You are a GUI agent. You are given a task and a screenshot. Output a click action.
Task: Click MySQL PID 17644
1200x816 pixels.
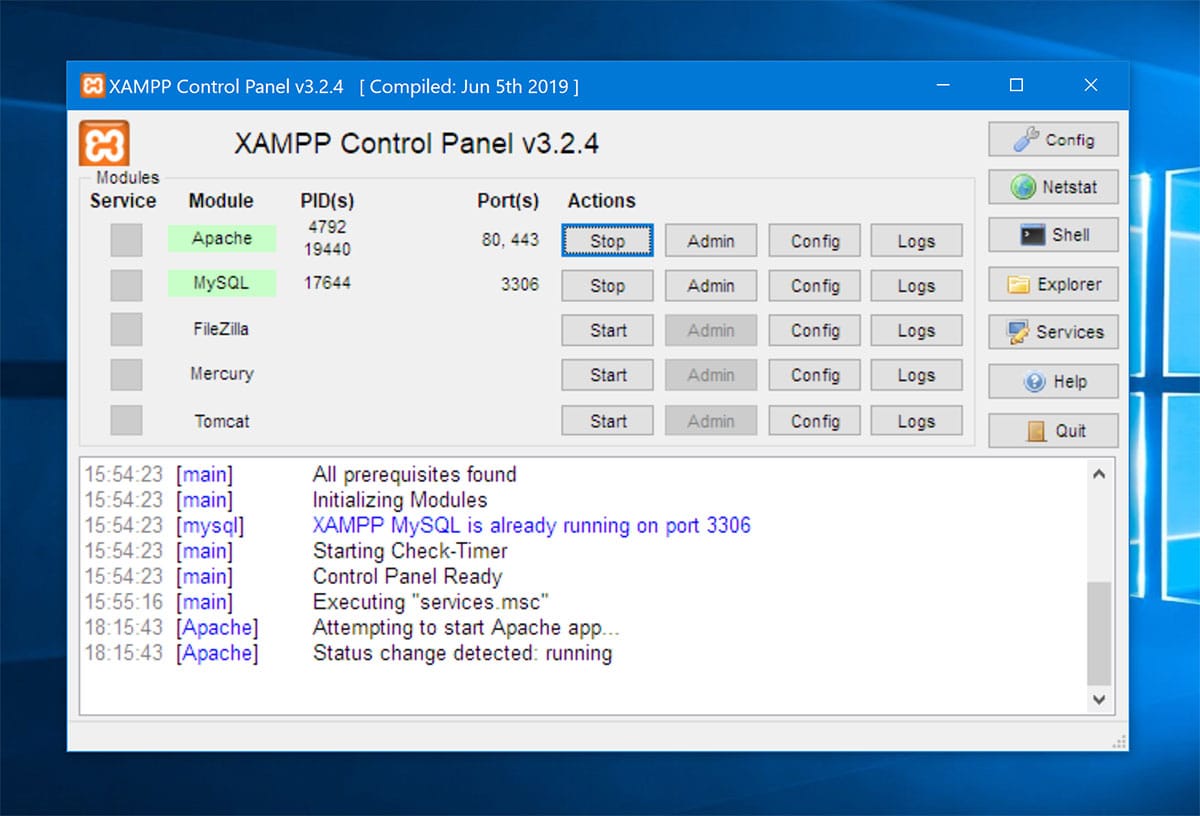coord(327,283)
